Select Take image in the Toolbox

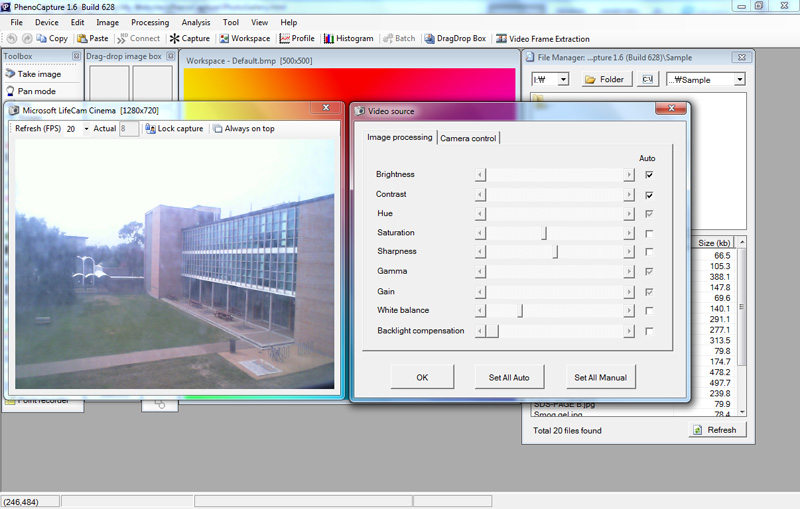tap(33, 74)
